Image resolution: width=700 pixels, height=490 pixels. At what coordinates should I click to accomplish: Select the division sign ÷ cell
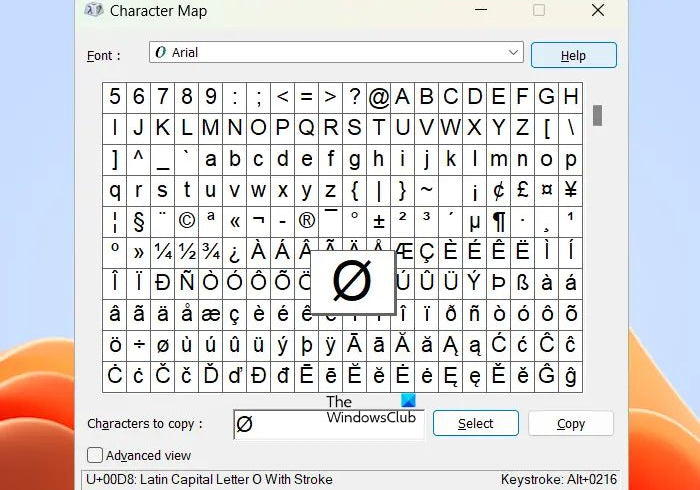139,345
